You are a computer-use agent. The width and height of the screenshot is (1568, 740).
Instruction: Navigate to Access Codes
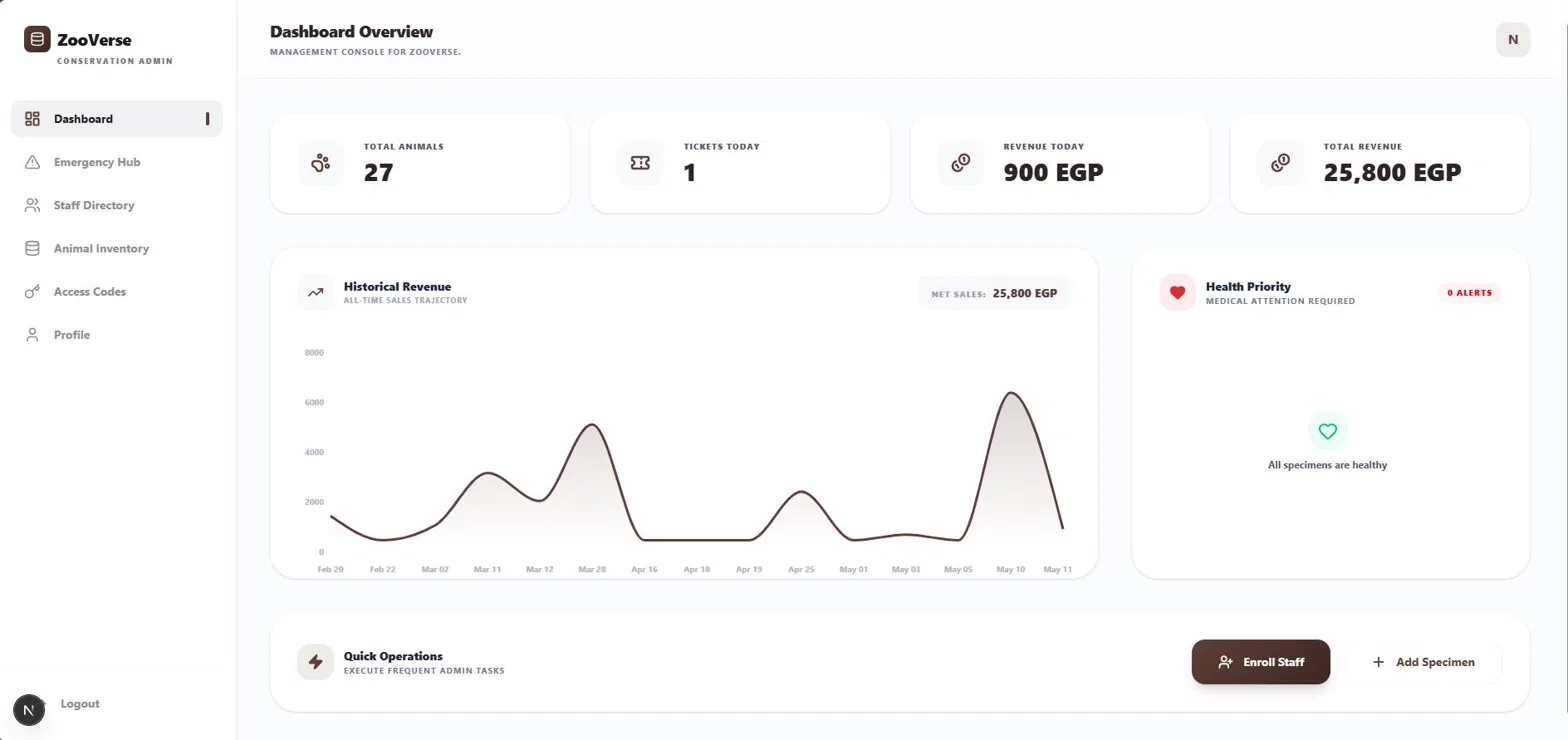[117, 292]
